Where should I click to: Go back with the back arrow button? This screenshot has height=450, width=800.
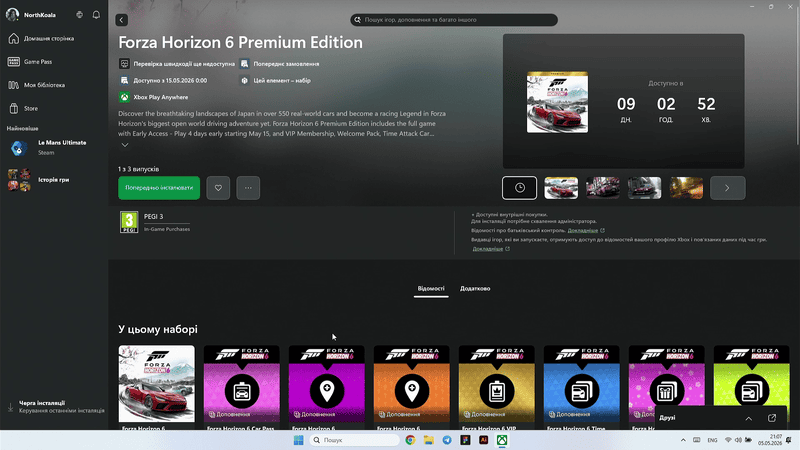(x=121, y=20)
